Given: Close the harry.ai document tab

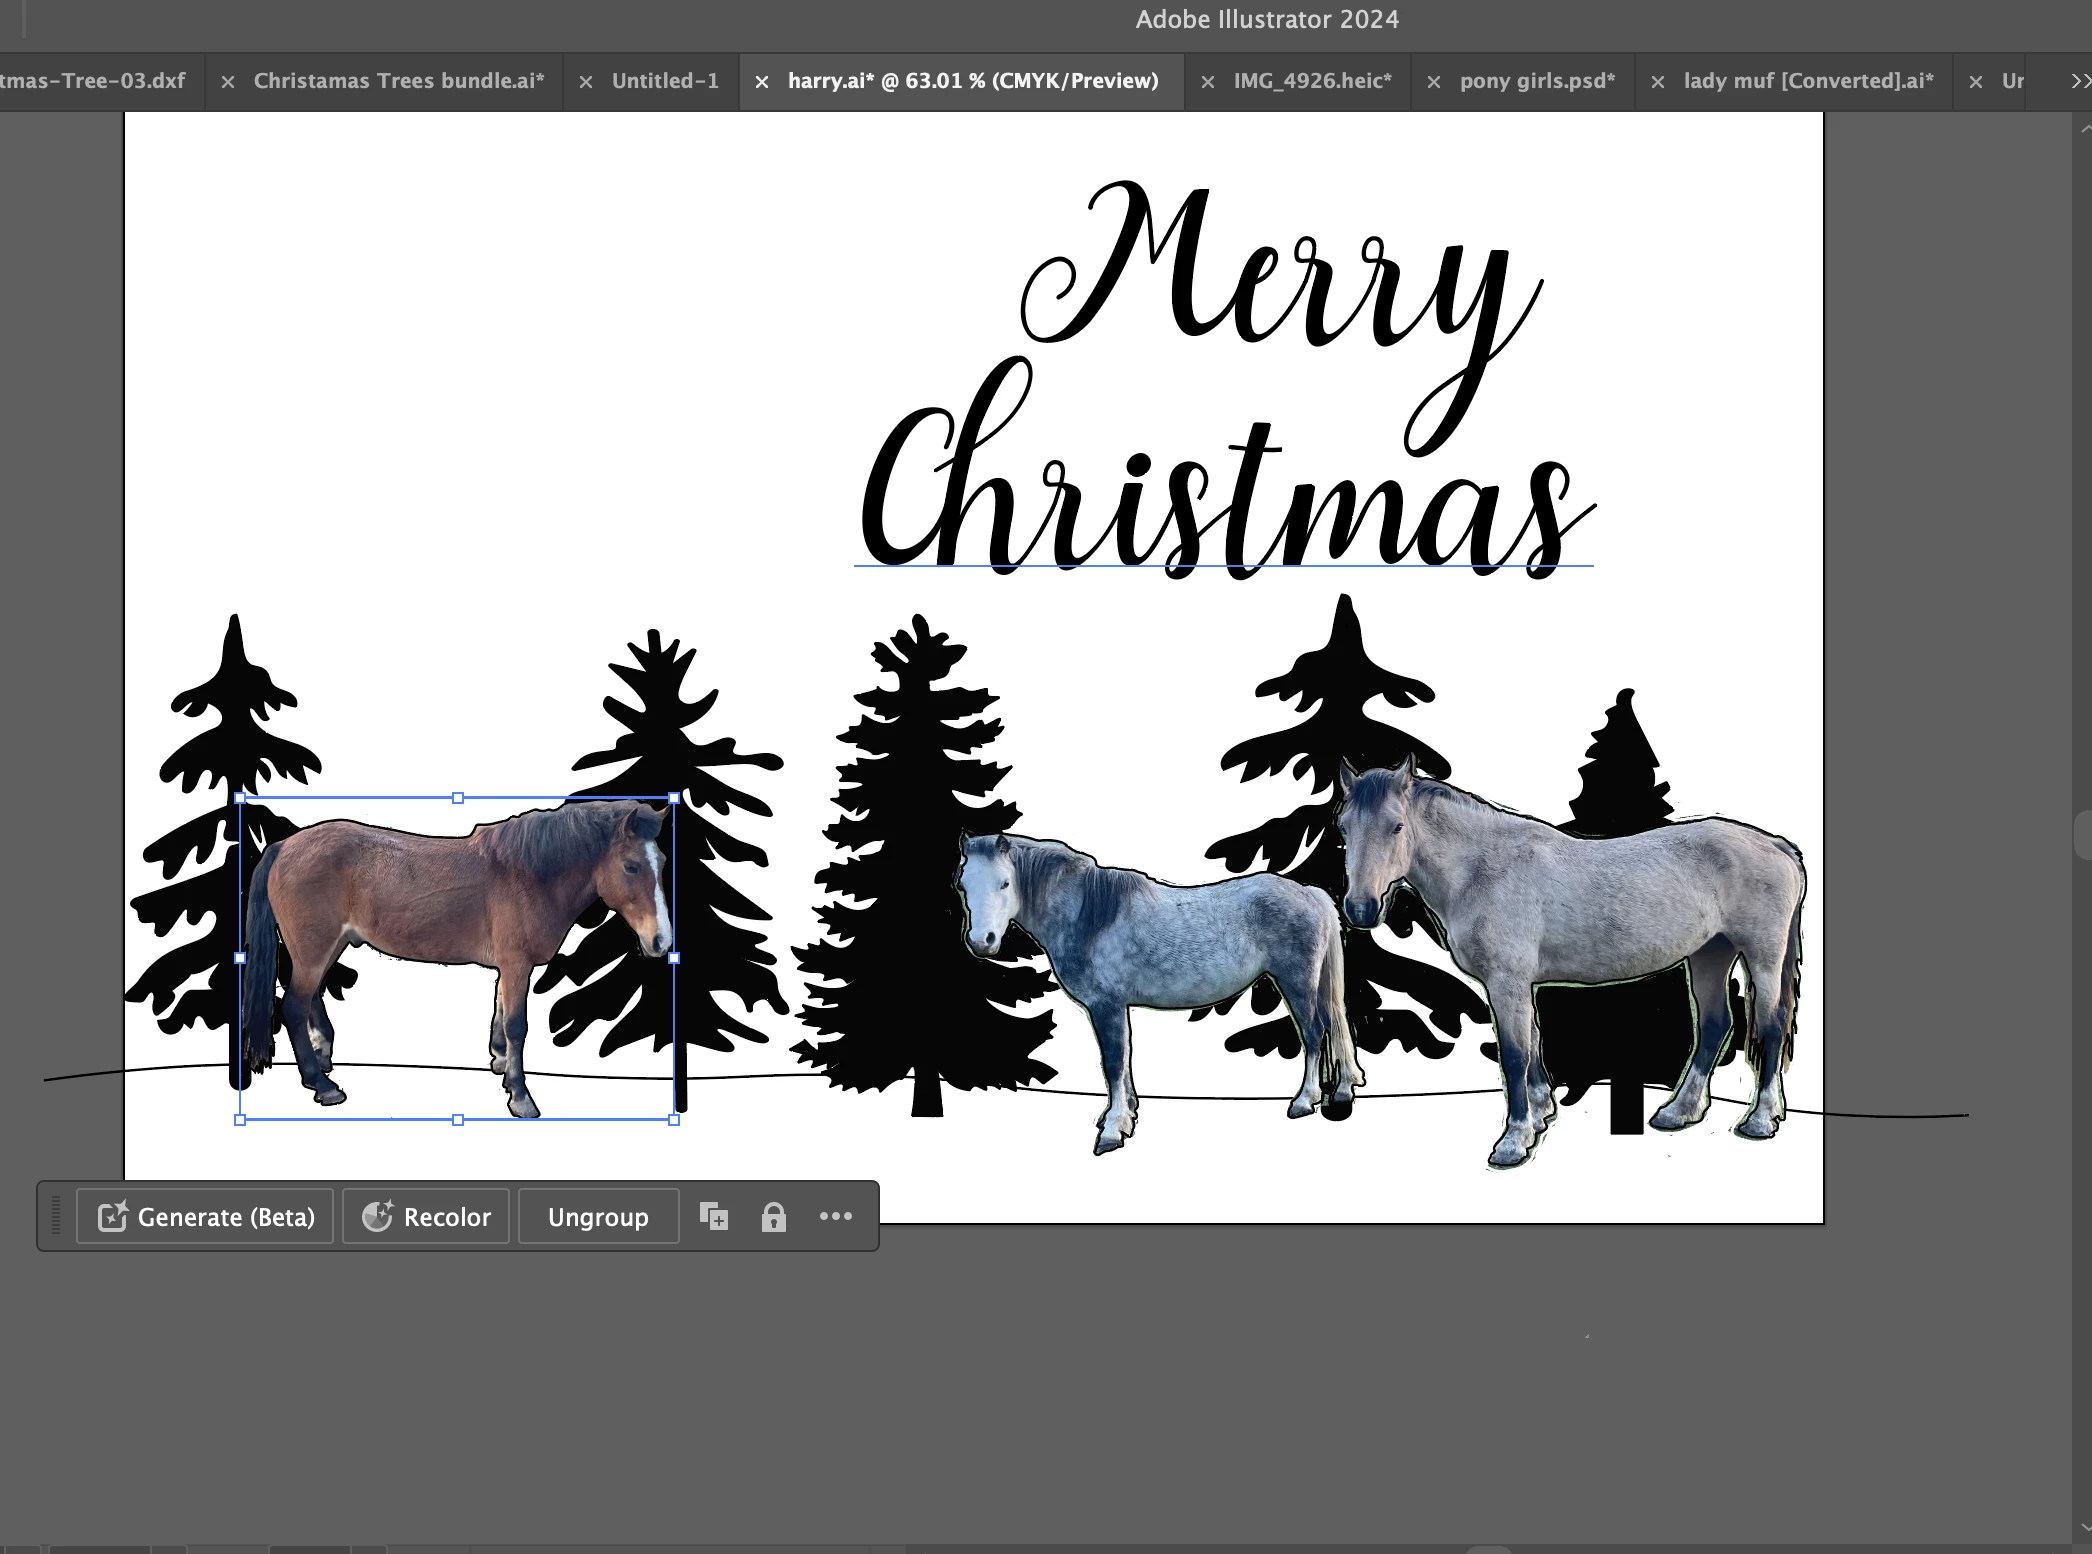Looking at the screenshot, I should 762,82.
